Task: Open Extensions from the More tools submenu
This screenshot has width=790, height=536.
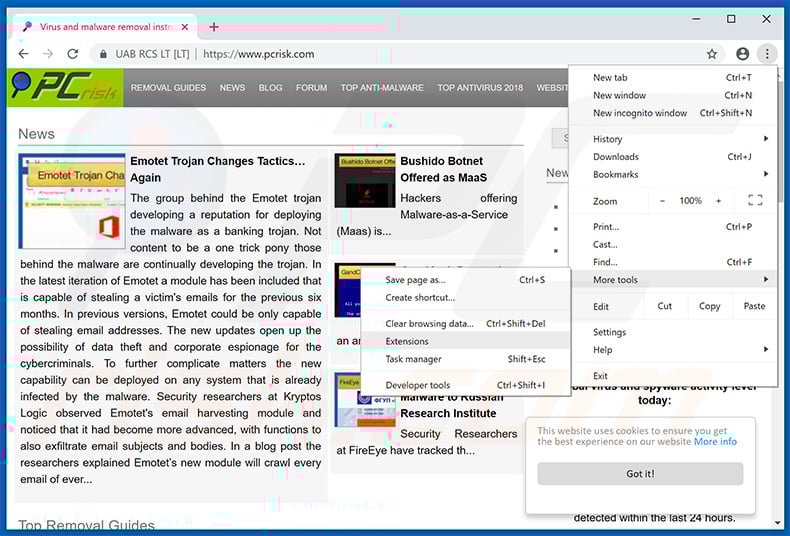Action: tap(466, 341)
